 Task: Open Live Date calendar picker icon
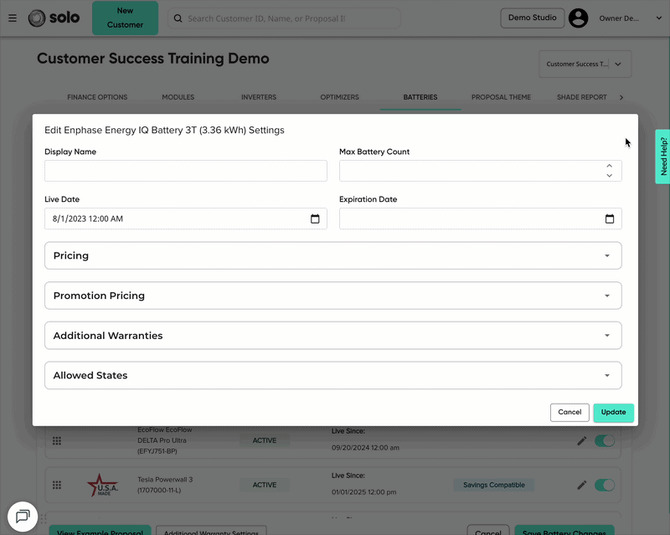point(315,219)
